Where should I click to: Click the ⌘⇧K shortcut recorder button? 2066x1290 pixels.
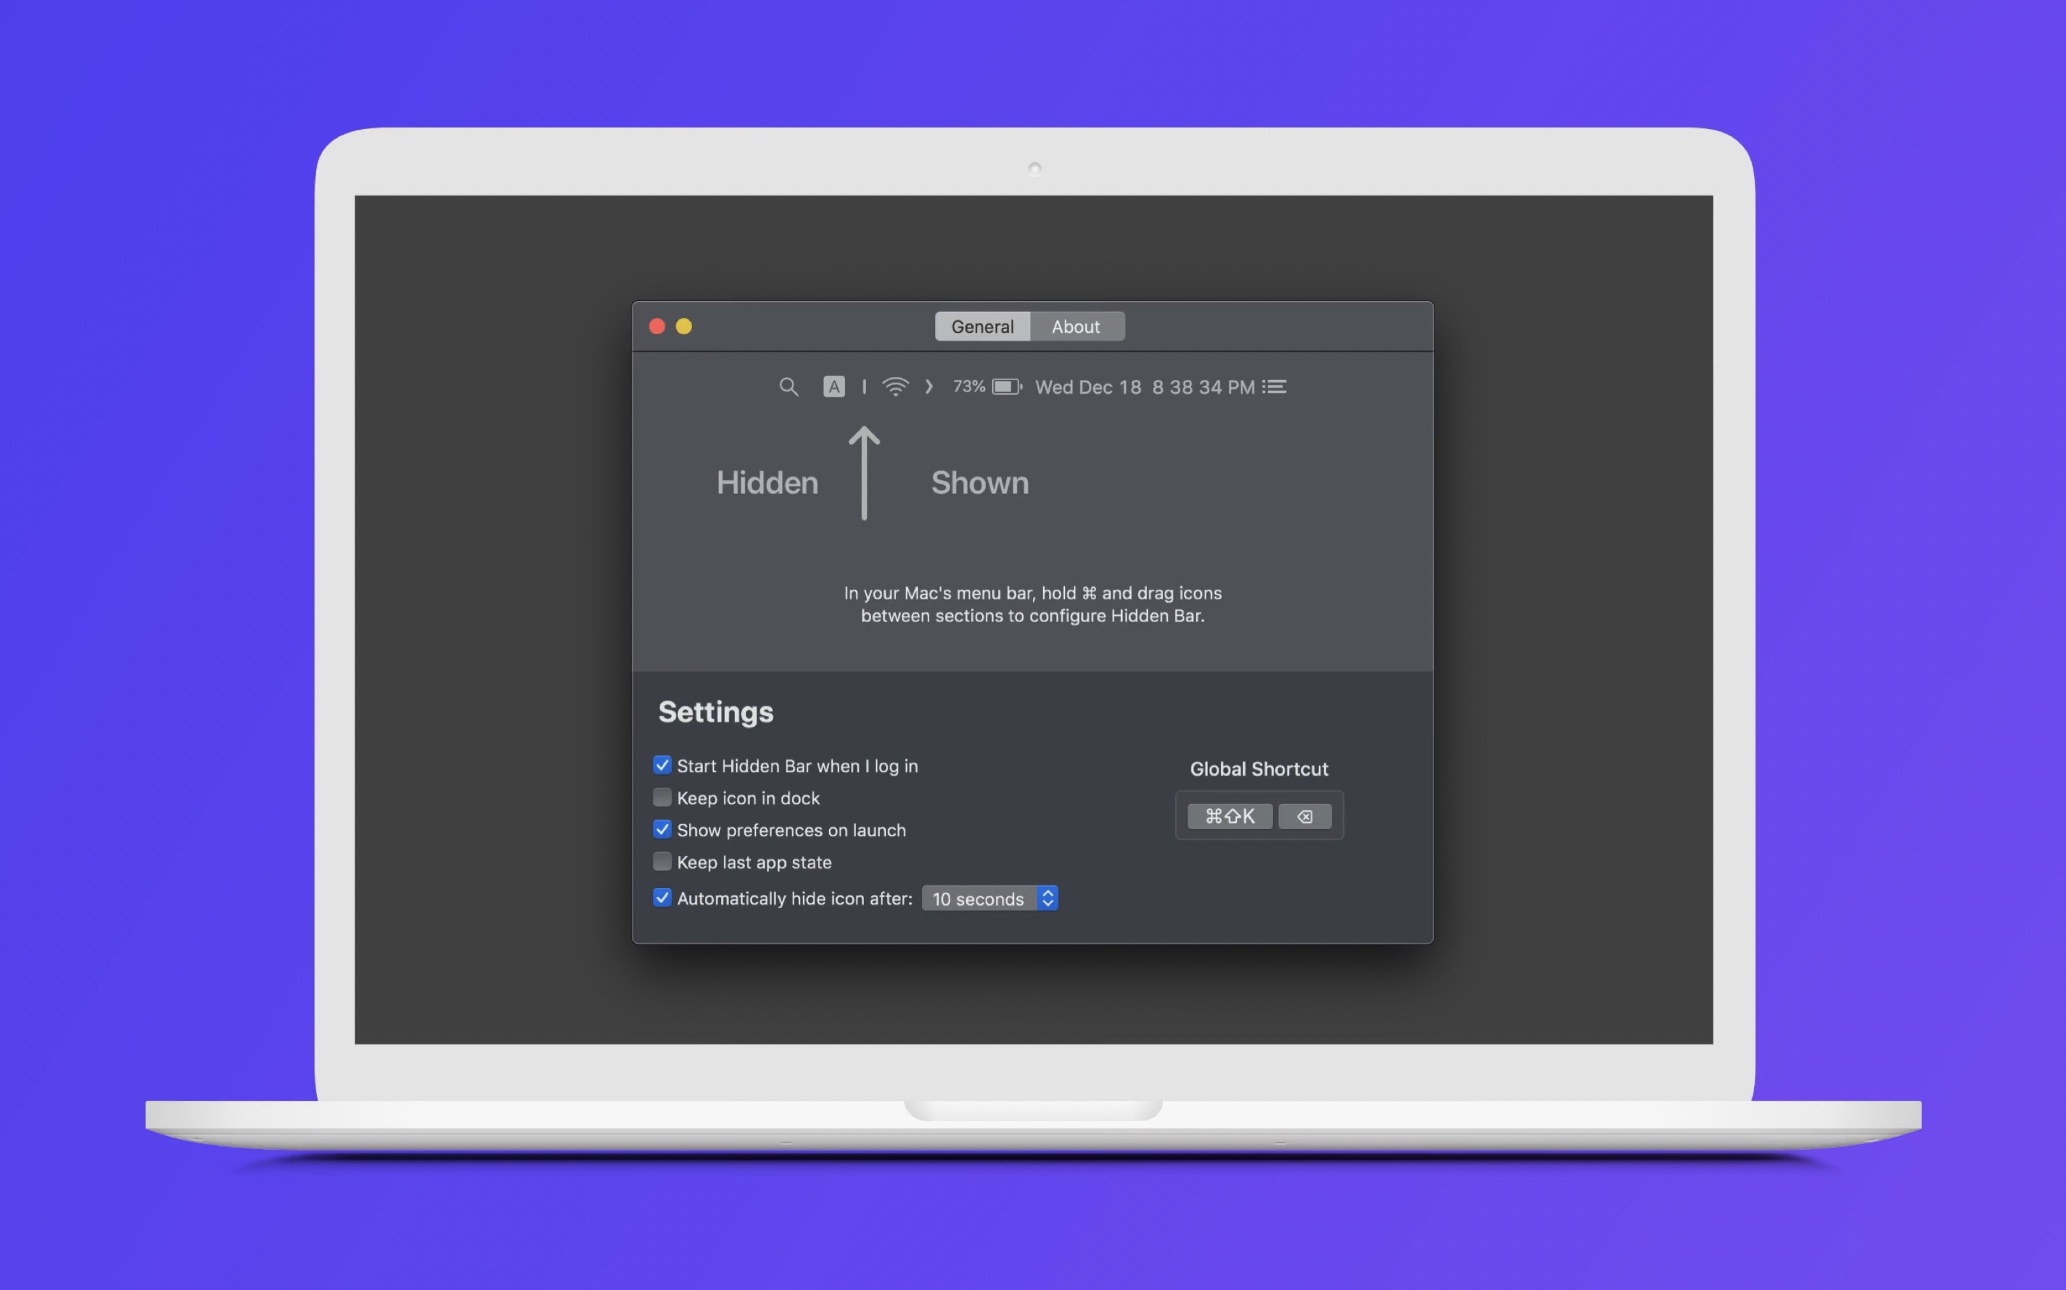point(1229,817)
